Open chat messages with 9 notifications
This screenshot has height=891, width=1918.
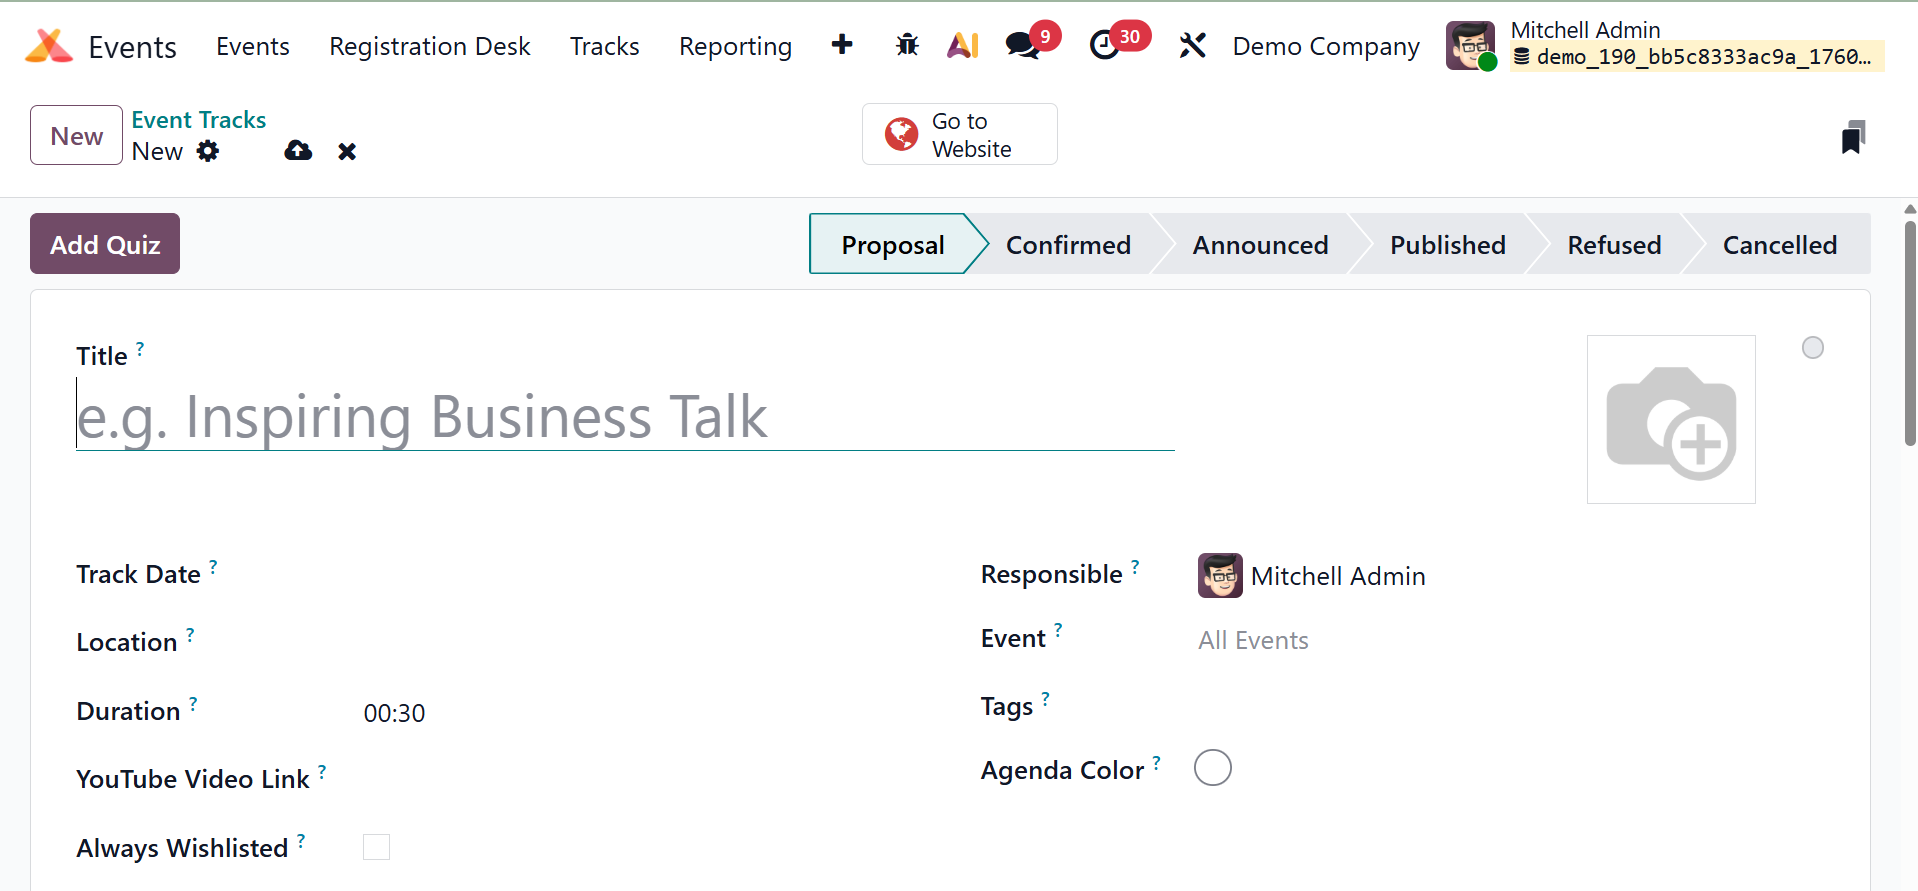pos(1023,45)
